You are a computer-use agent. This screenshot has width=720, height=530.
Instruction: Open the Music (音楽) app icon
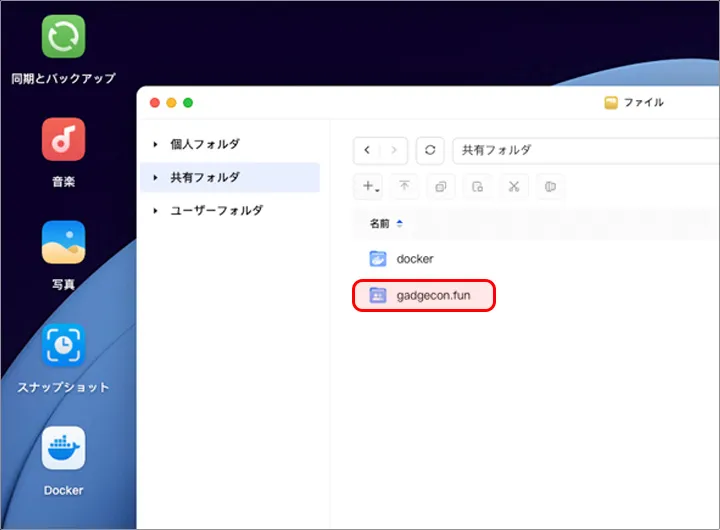[63, 139]
